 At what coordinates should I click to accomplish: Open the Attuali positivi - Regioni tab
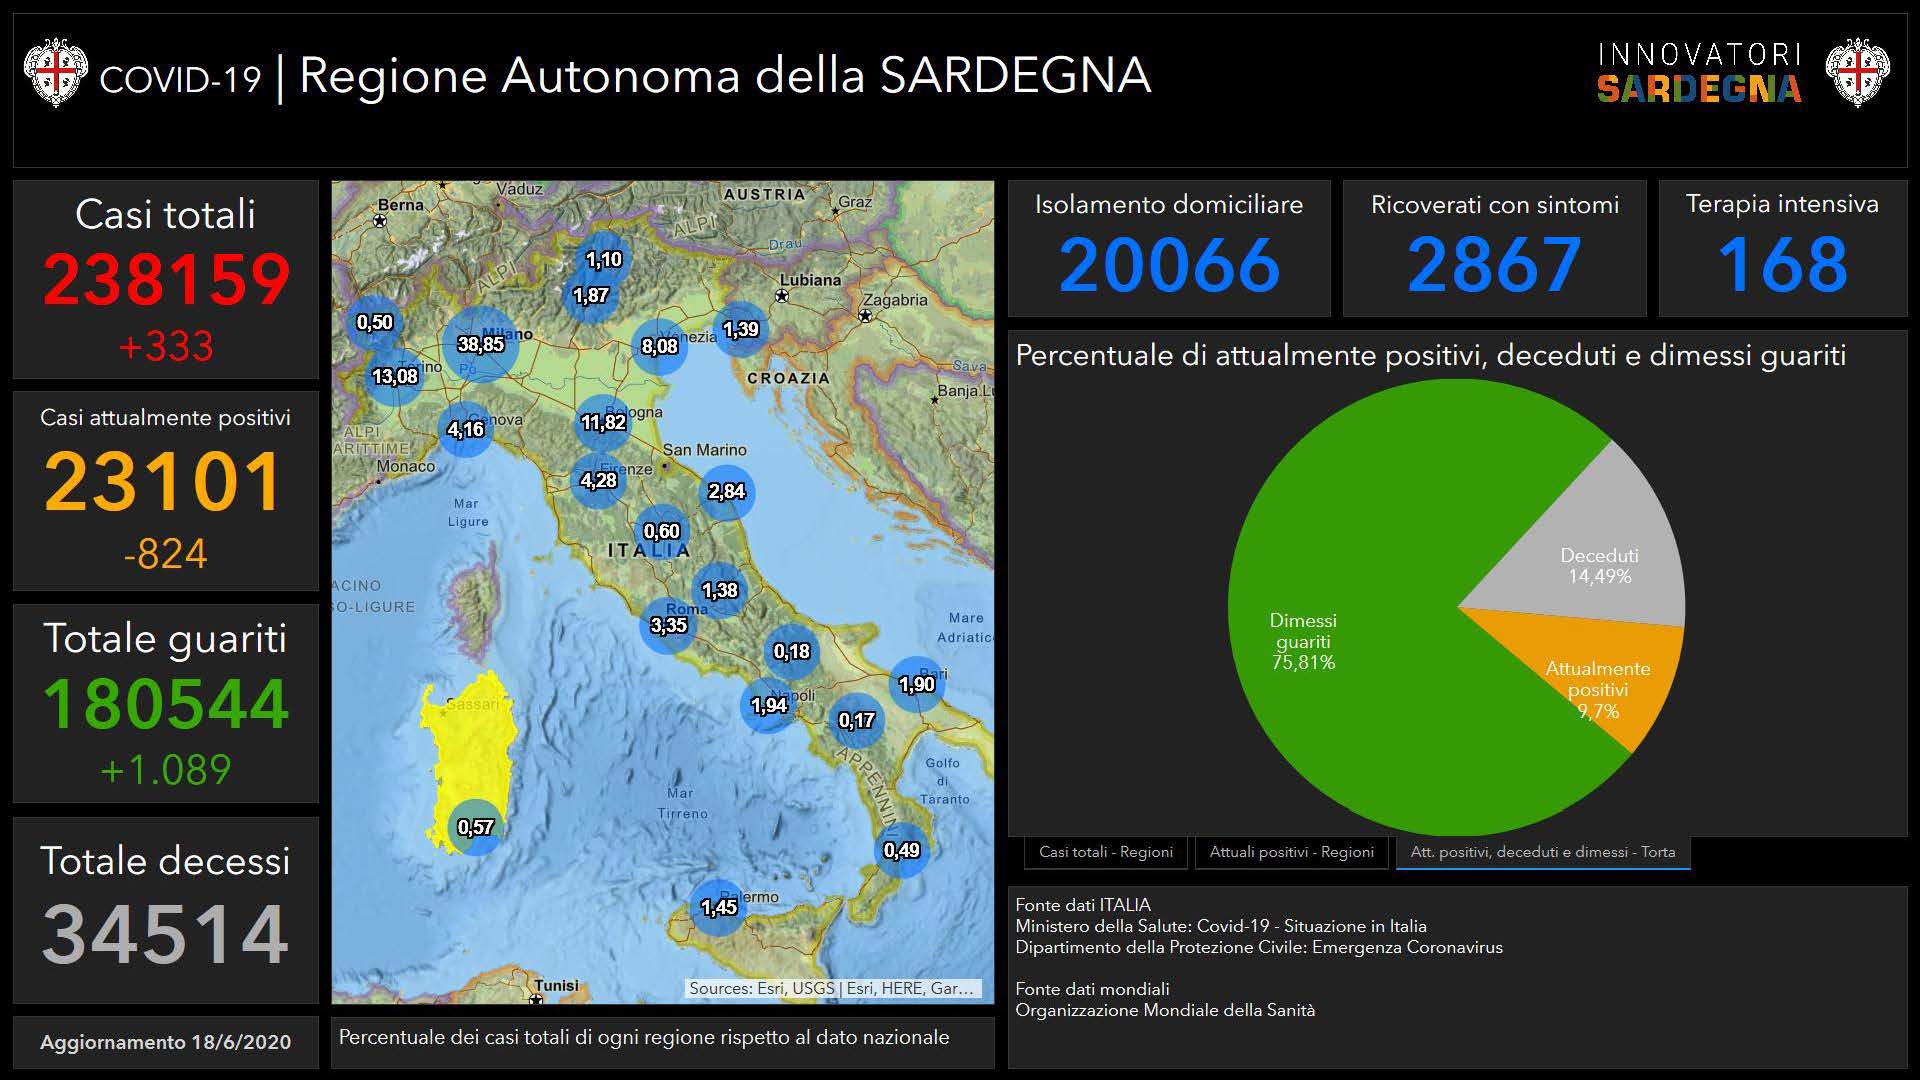pos(1291,852)
